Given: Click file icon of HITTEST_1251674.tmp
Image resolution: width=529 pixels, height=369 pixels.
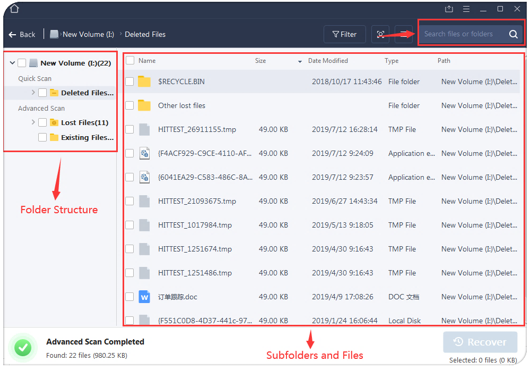Looking at the screenshot, I should 144,249.
